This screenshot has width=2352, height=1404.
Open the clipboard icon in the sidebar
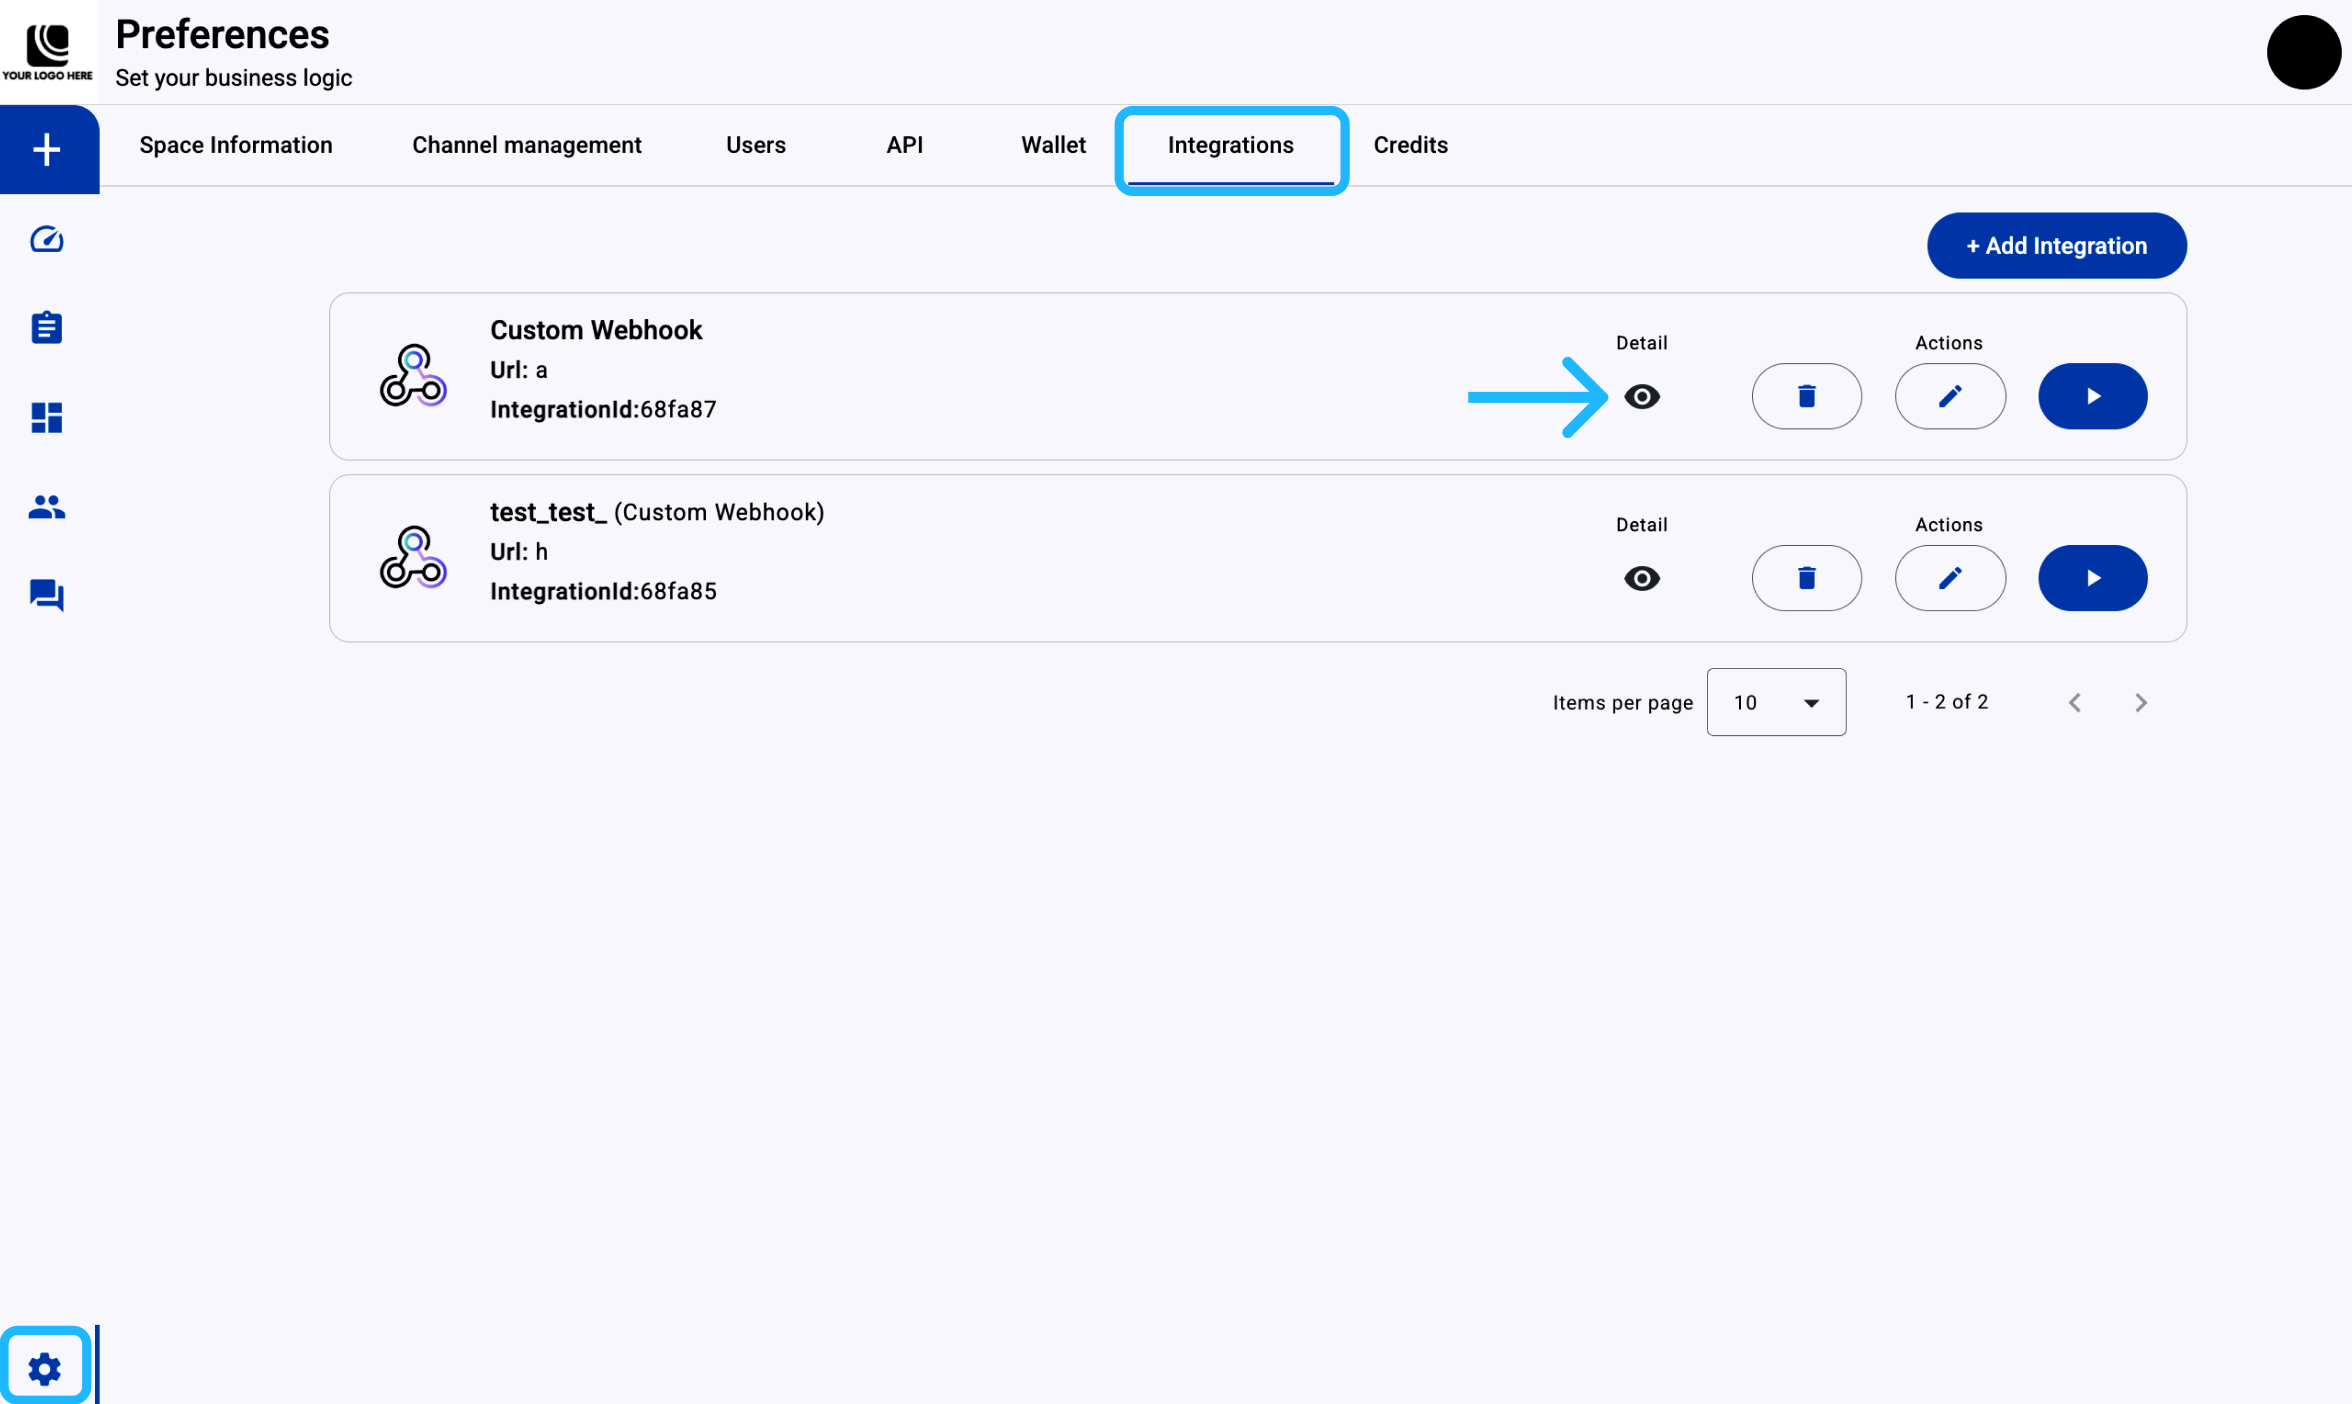tap(47, 328)
